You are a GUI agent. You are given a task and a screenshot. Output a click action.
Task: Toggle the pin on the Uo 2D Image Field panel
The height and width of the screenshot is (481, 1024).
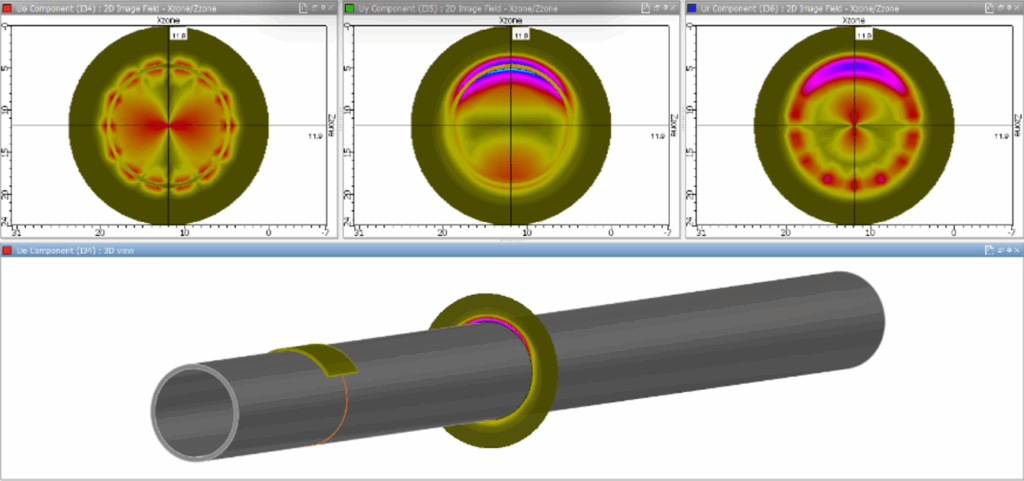pyautogui.click(x=322, y=7)
